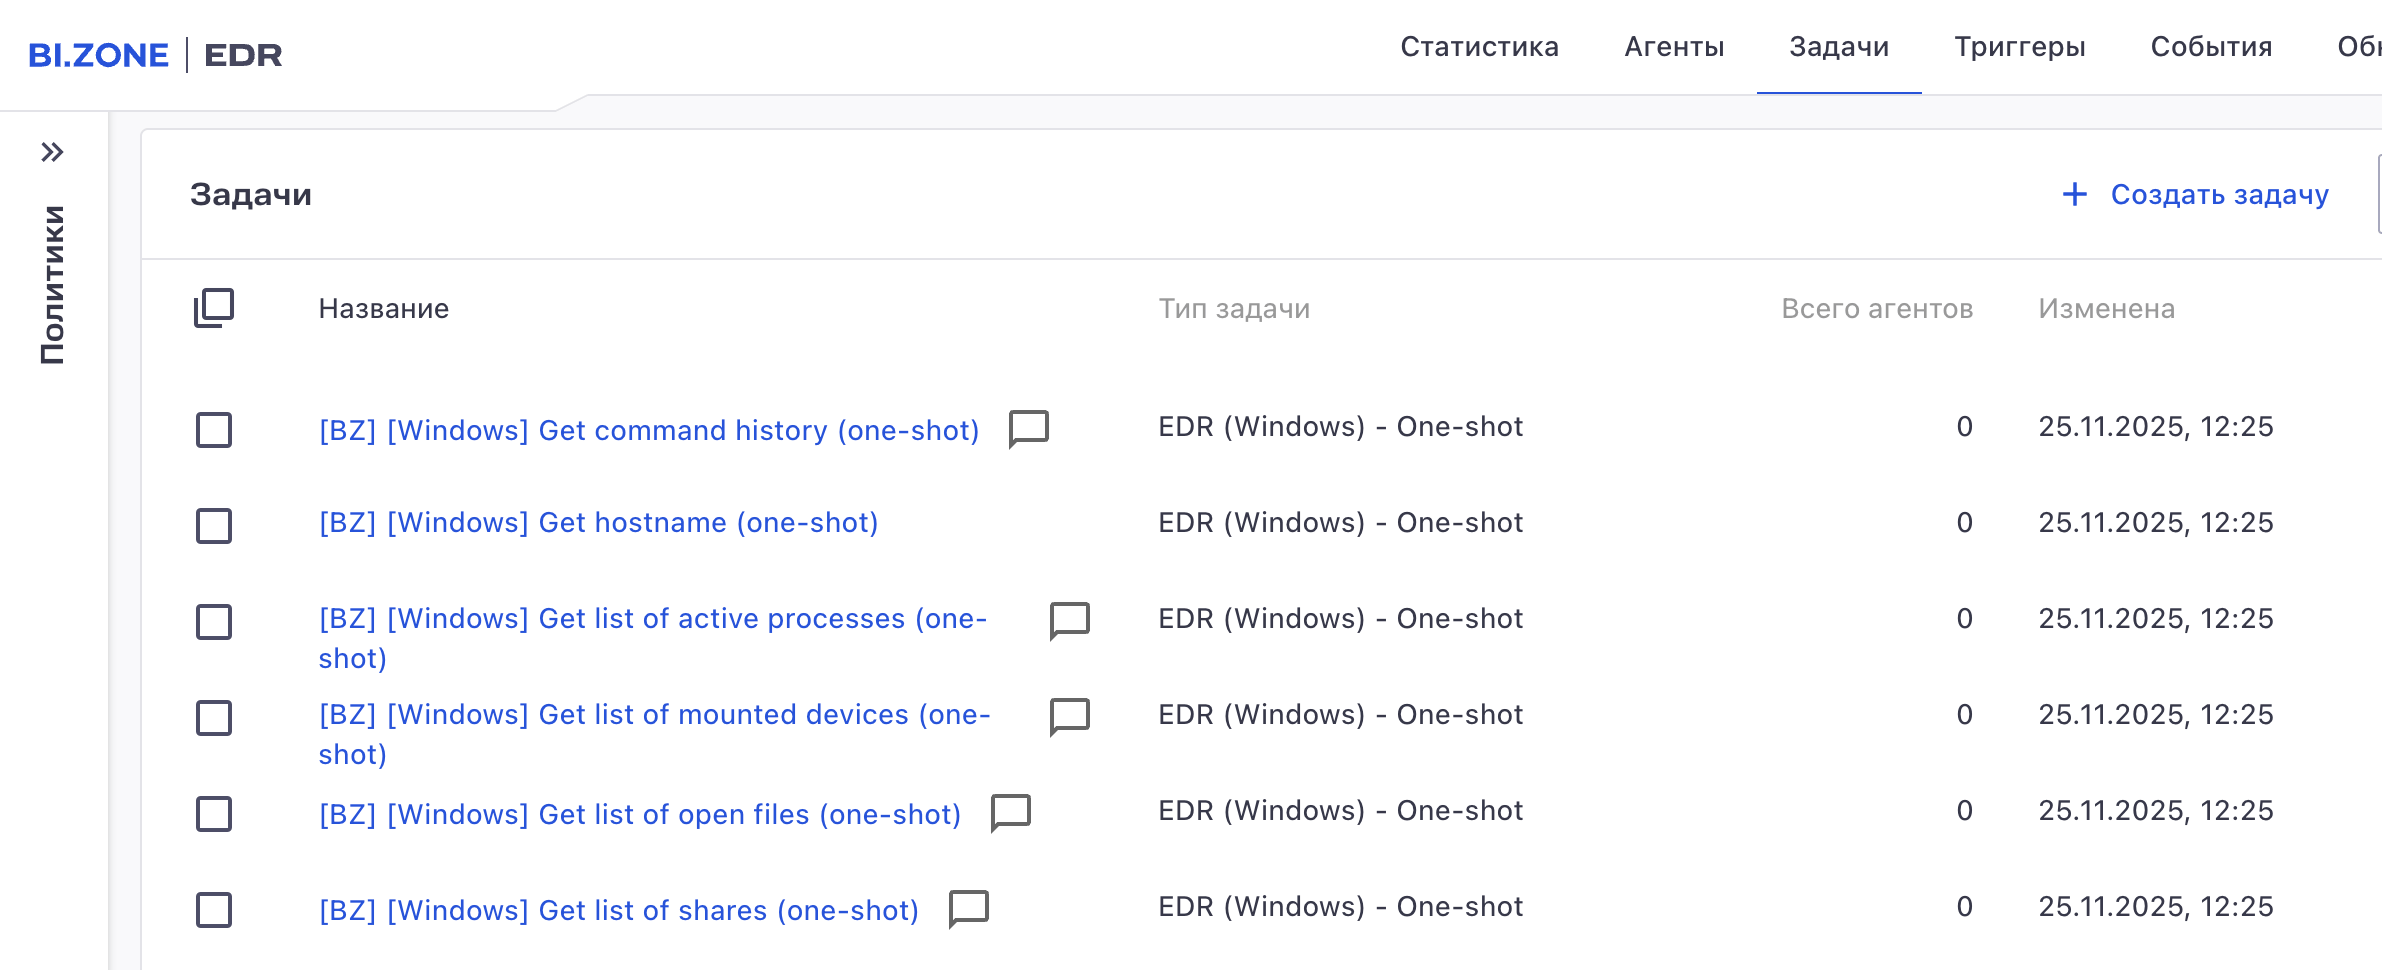
Task: Tick checkbox for Get list of active processes
Action: point(214,622)
